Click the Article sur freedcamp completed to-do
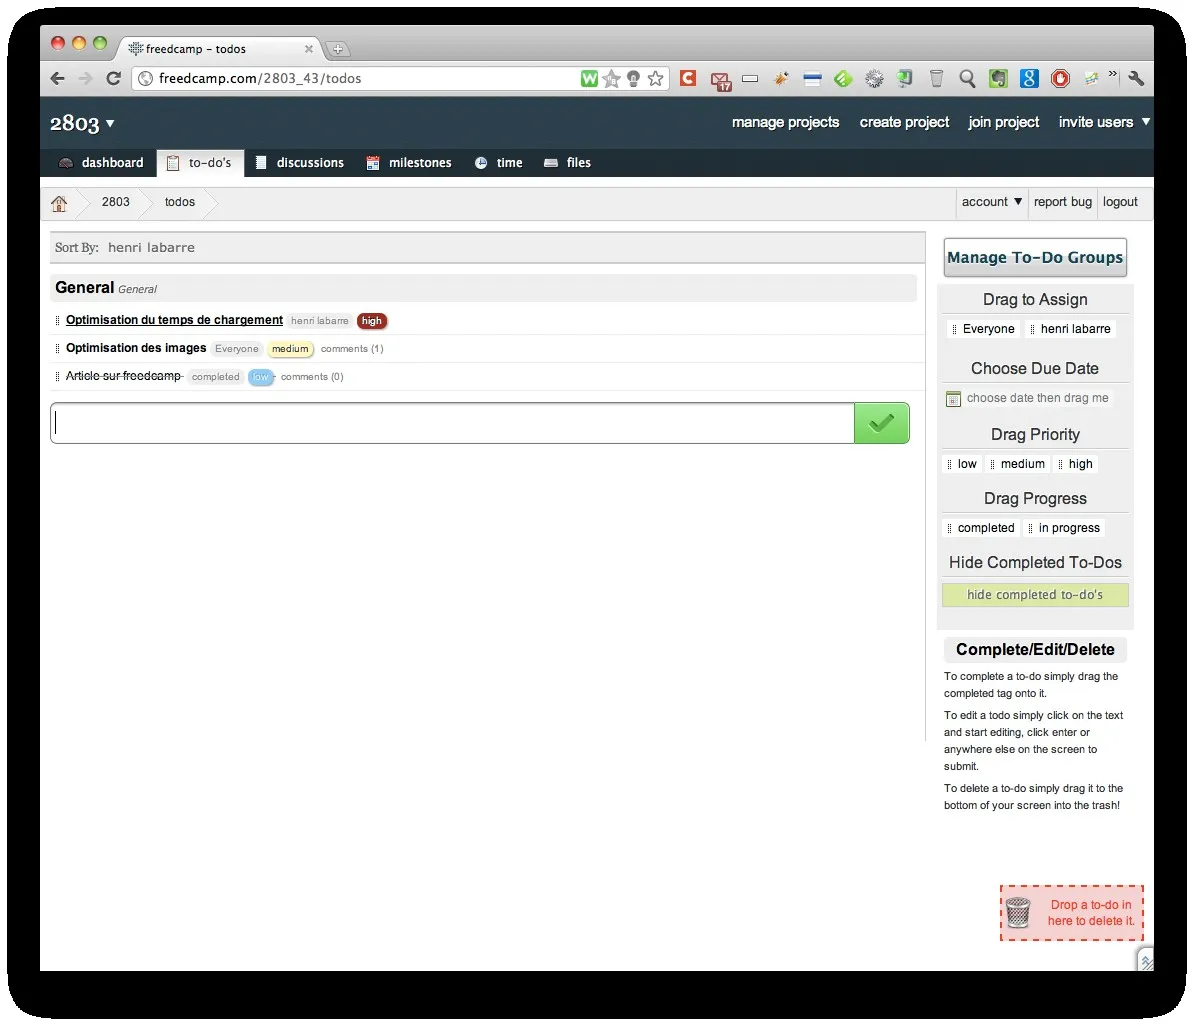The width and height of the screenshot is (1194, 1026). click(x=123, y=376)
